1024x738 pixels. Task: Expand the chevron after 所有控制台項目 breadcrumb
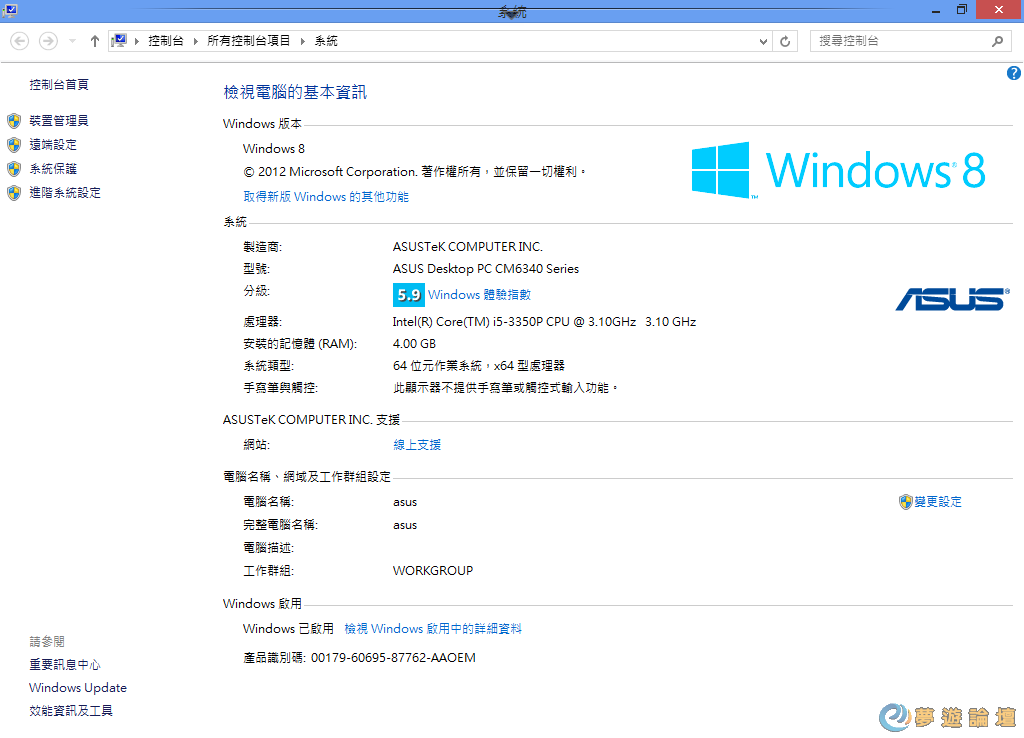point(302,41)
